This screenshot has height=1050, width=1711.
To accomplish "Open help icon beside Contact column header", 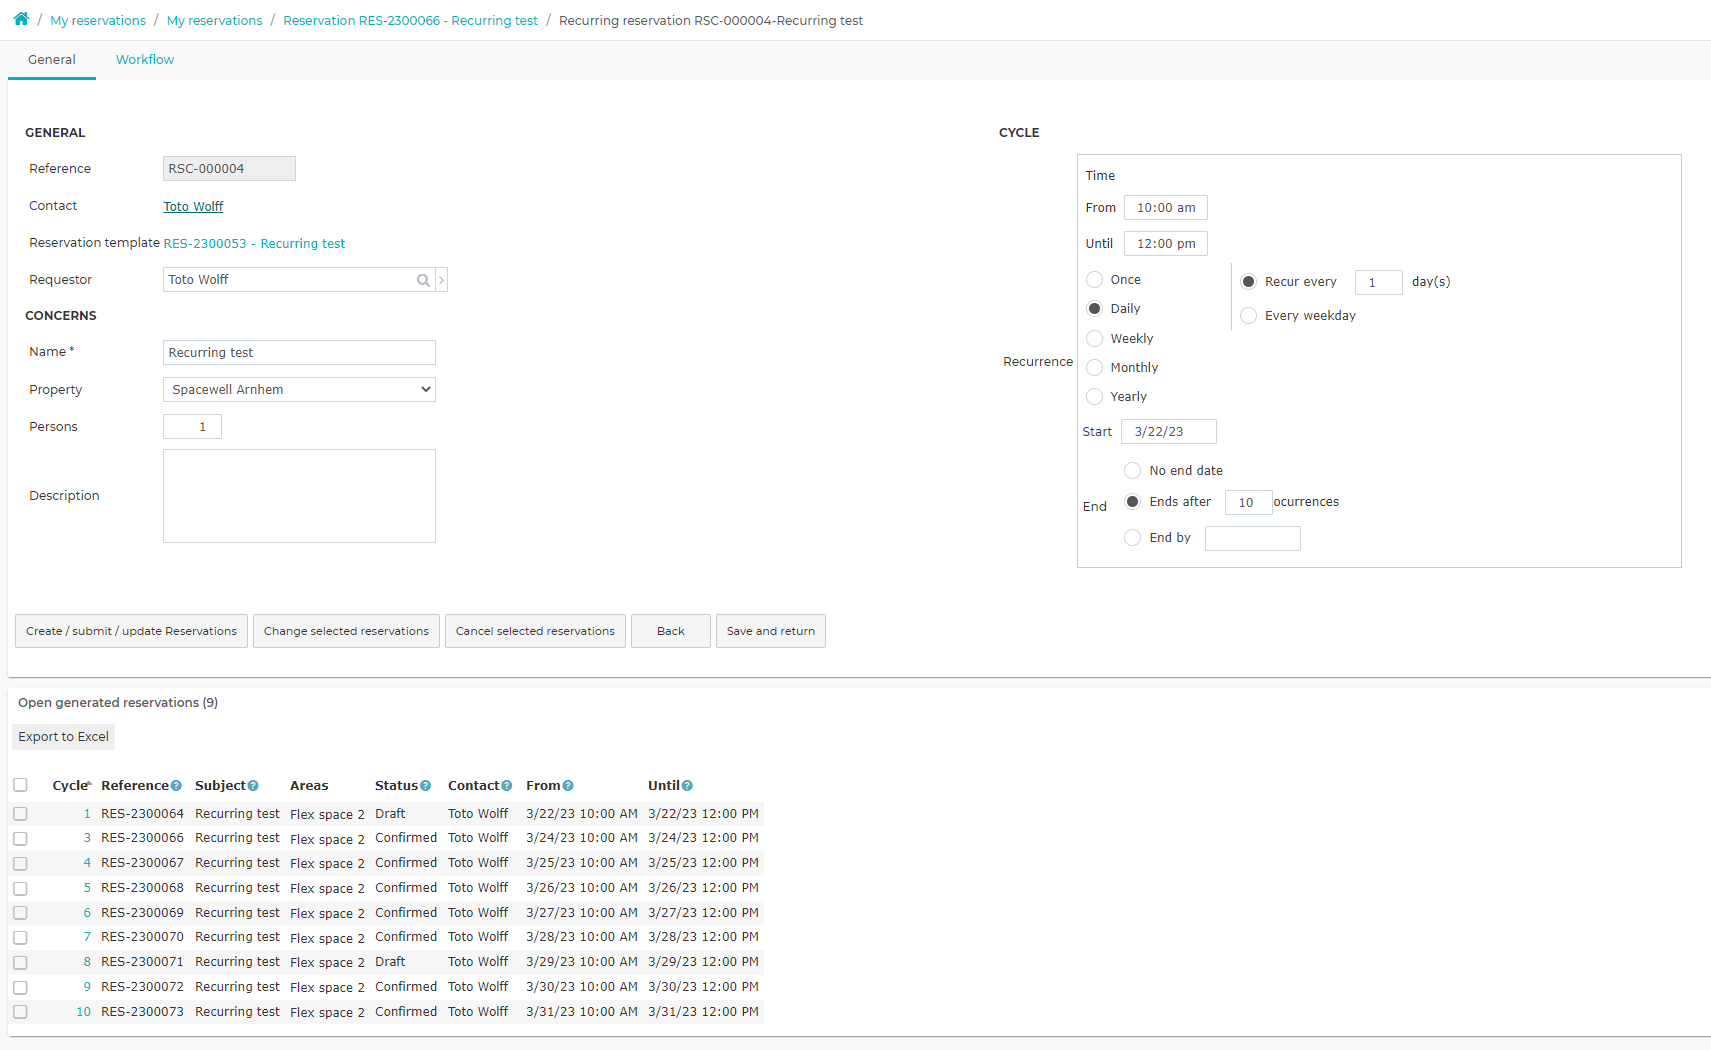I will click(506, 786).
